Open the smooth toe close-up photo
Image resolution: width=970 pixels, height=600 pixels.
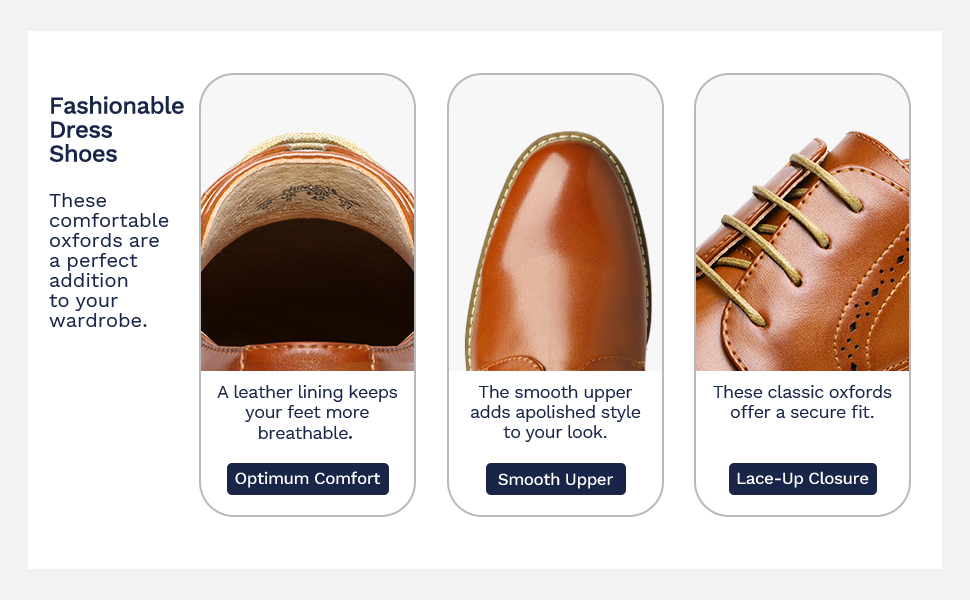(x=555, y=230)
